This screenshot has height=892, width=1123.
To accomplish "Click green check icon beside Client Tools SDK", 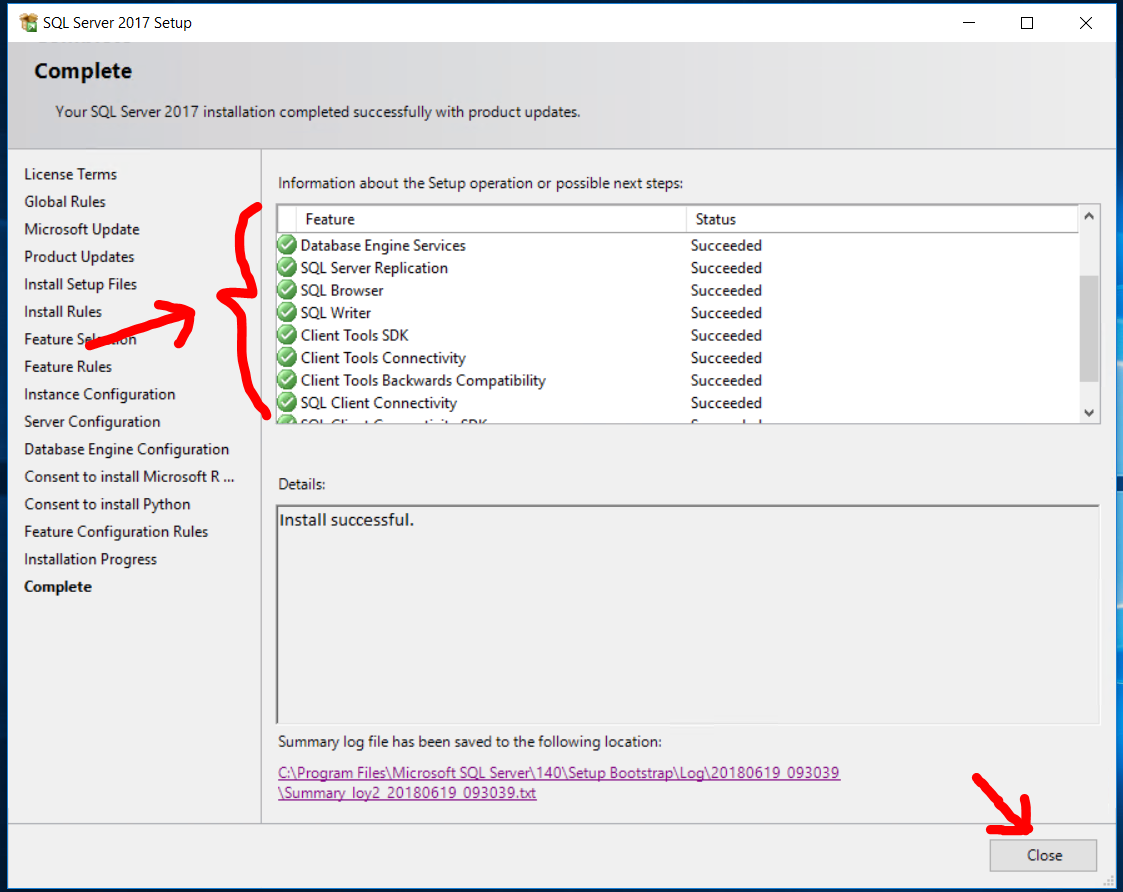I will coord(287,335).
